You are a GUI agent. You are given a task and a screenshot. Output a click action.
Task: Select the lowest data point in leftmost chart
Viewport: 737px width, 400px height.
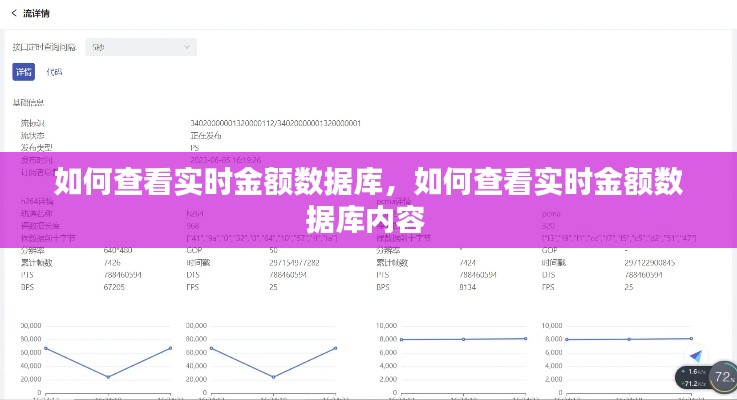108,377
